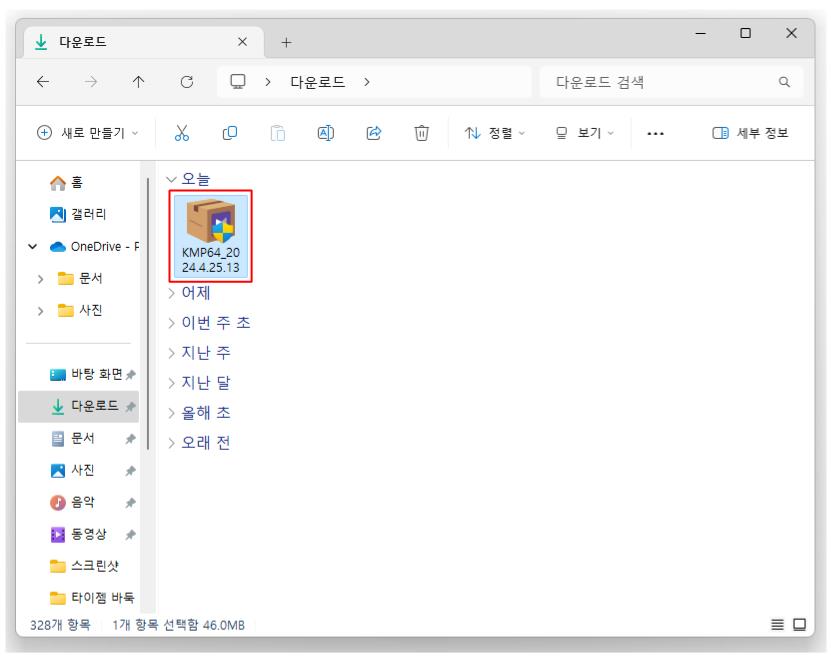
Task: Open 새로 만들기 dropdown
Action: 87,133
